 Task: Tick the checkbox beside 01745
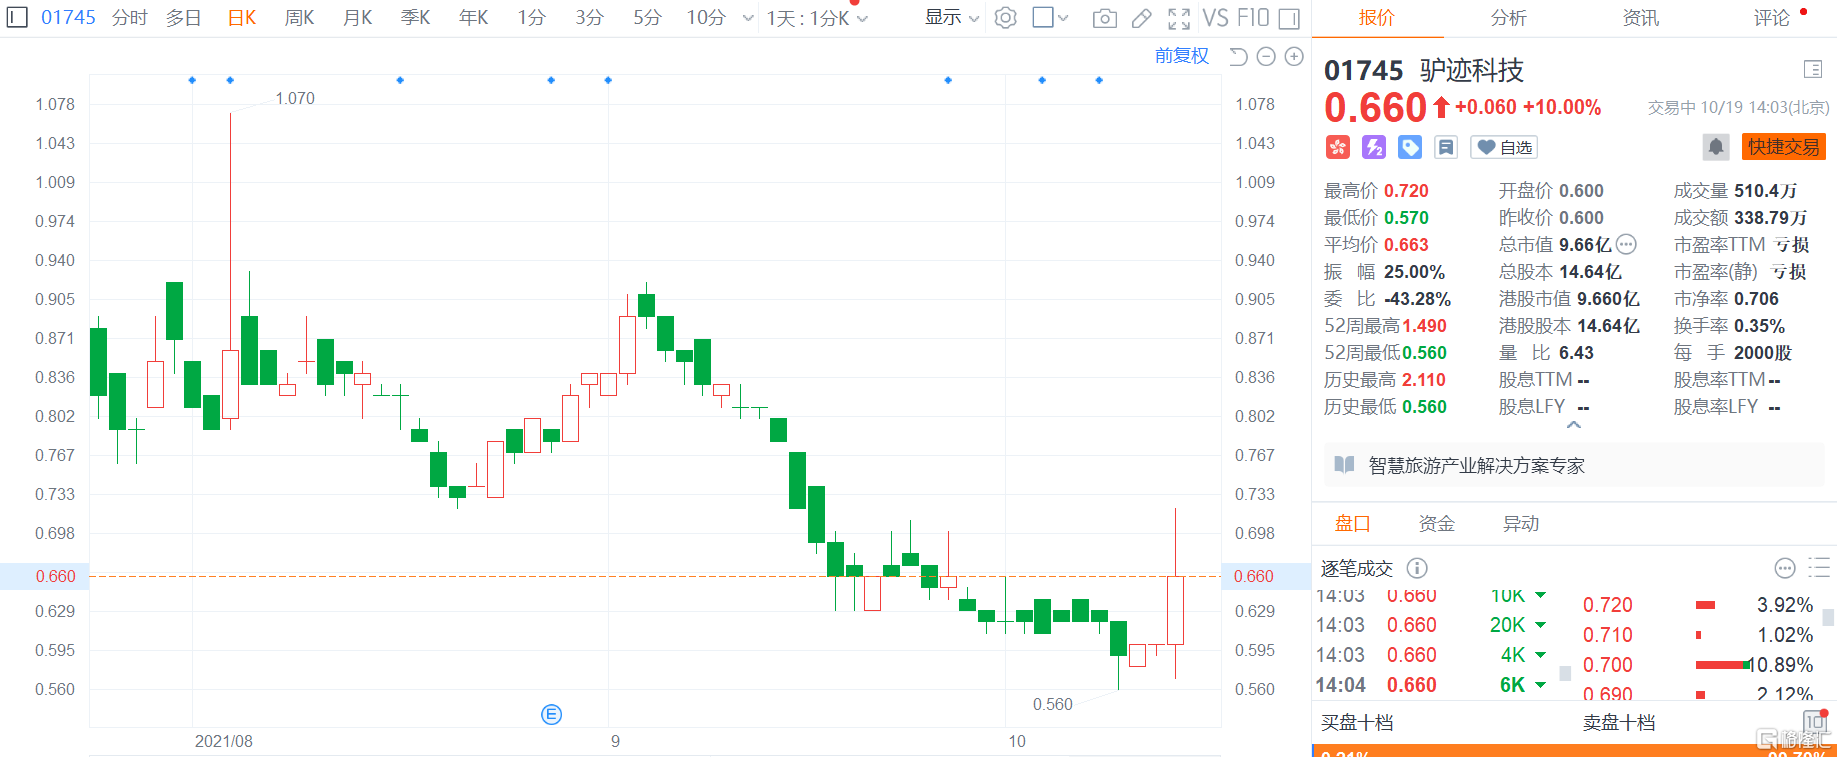(x=18, y=17)
